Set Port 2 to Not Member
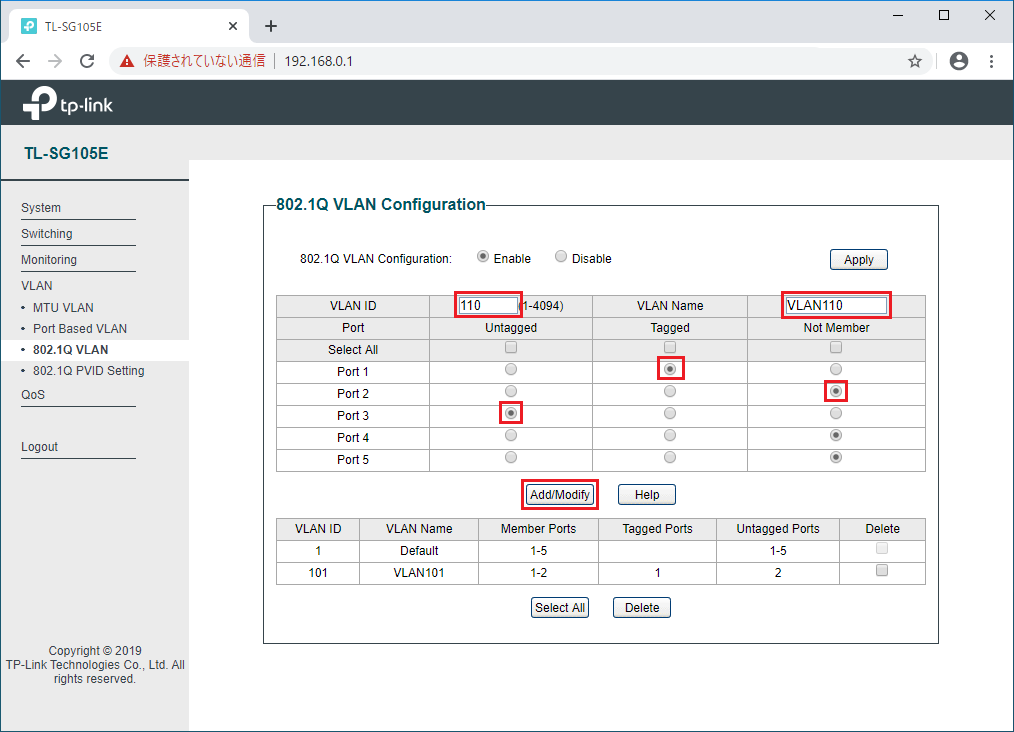1014x732 pixels. [x=836, y=391]
